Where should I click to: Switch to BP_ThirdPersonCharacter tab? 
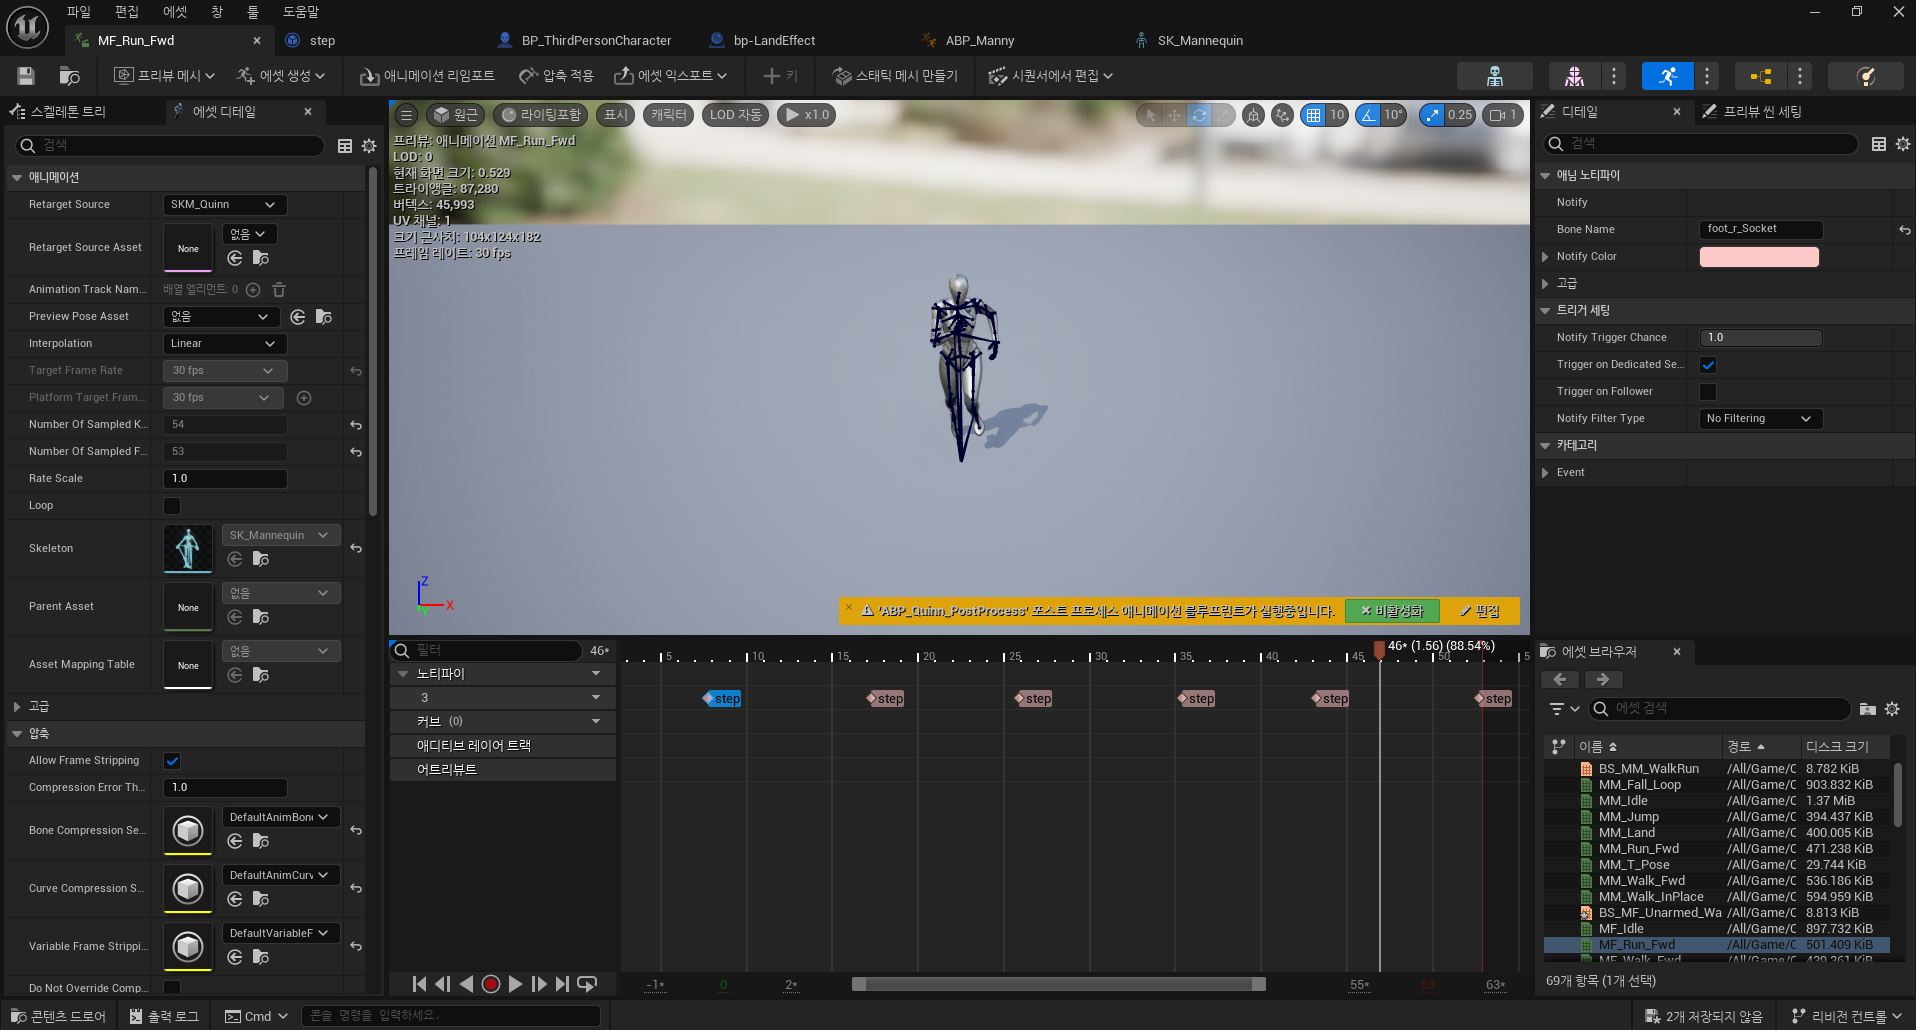pos(597,41)
